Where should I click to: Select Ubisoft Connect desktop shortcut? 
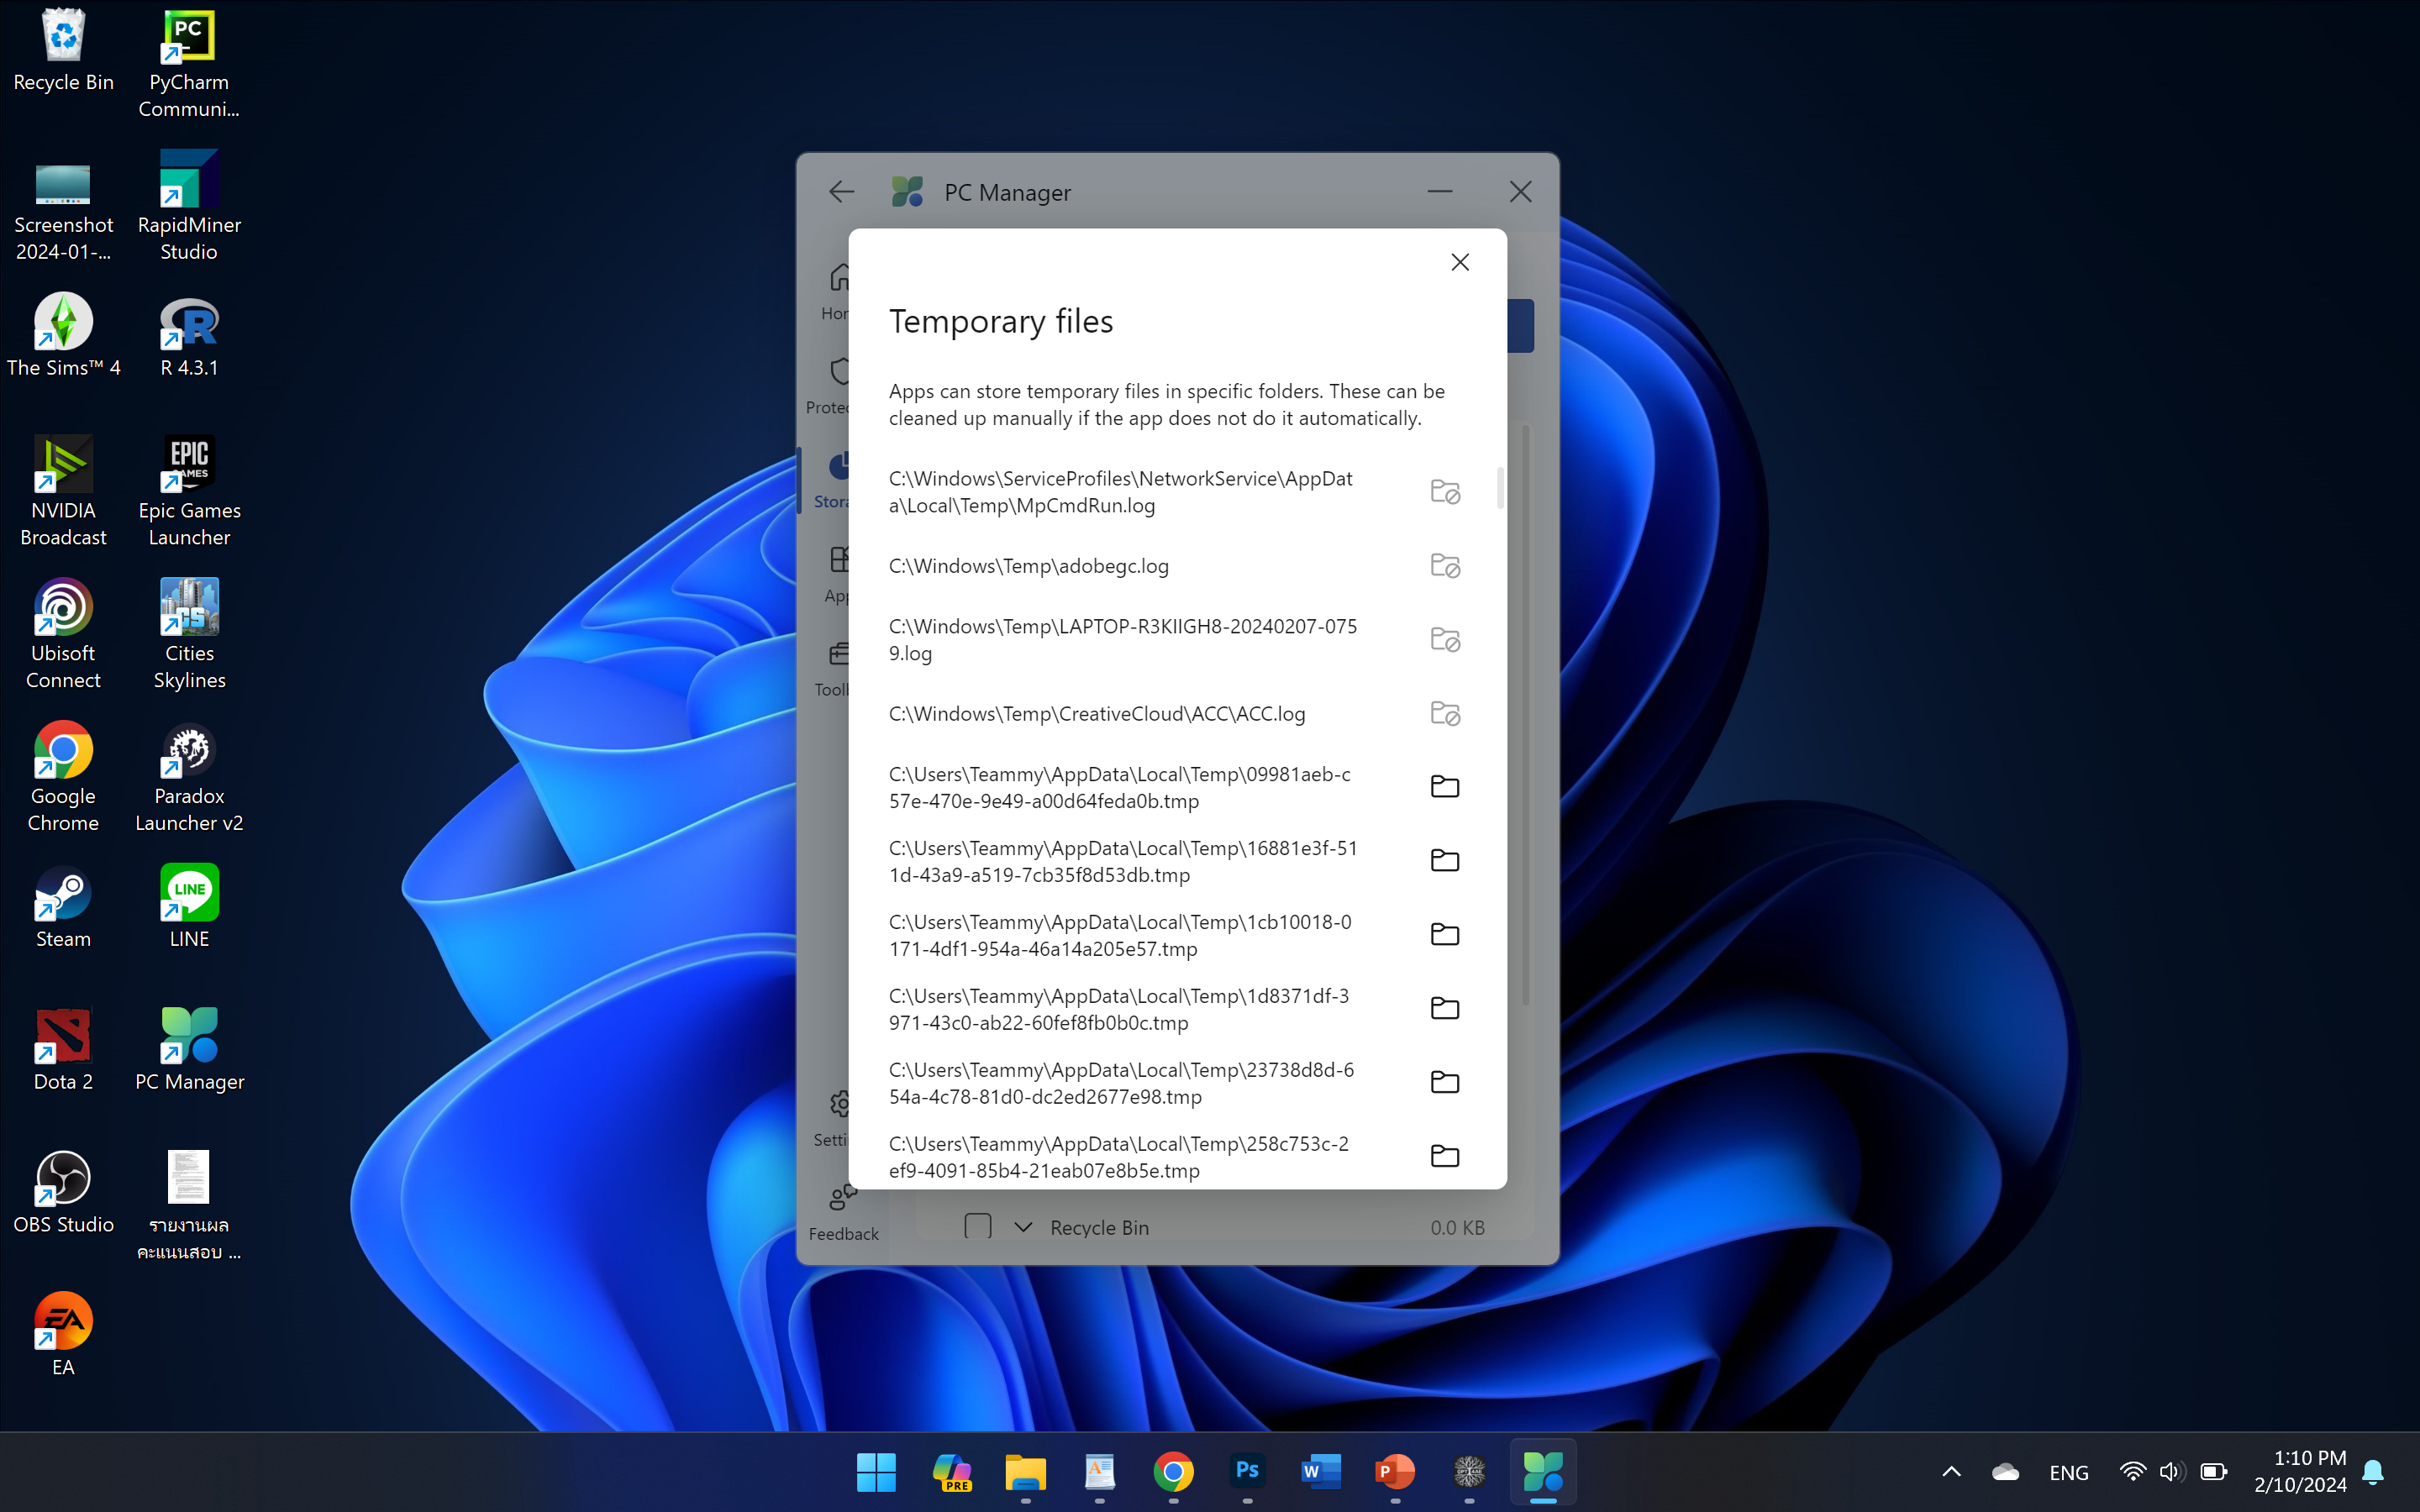click(x=63, y=635)
